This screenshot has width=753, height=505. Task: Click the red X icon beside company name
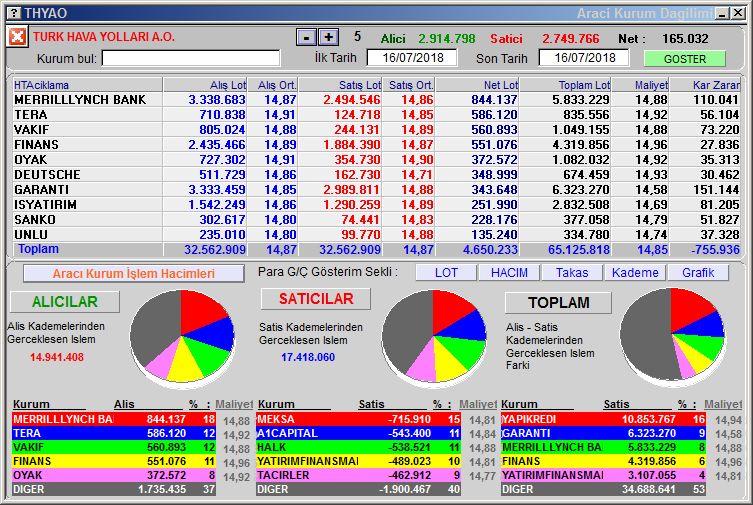[x=17, y=37]
